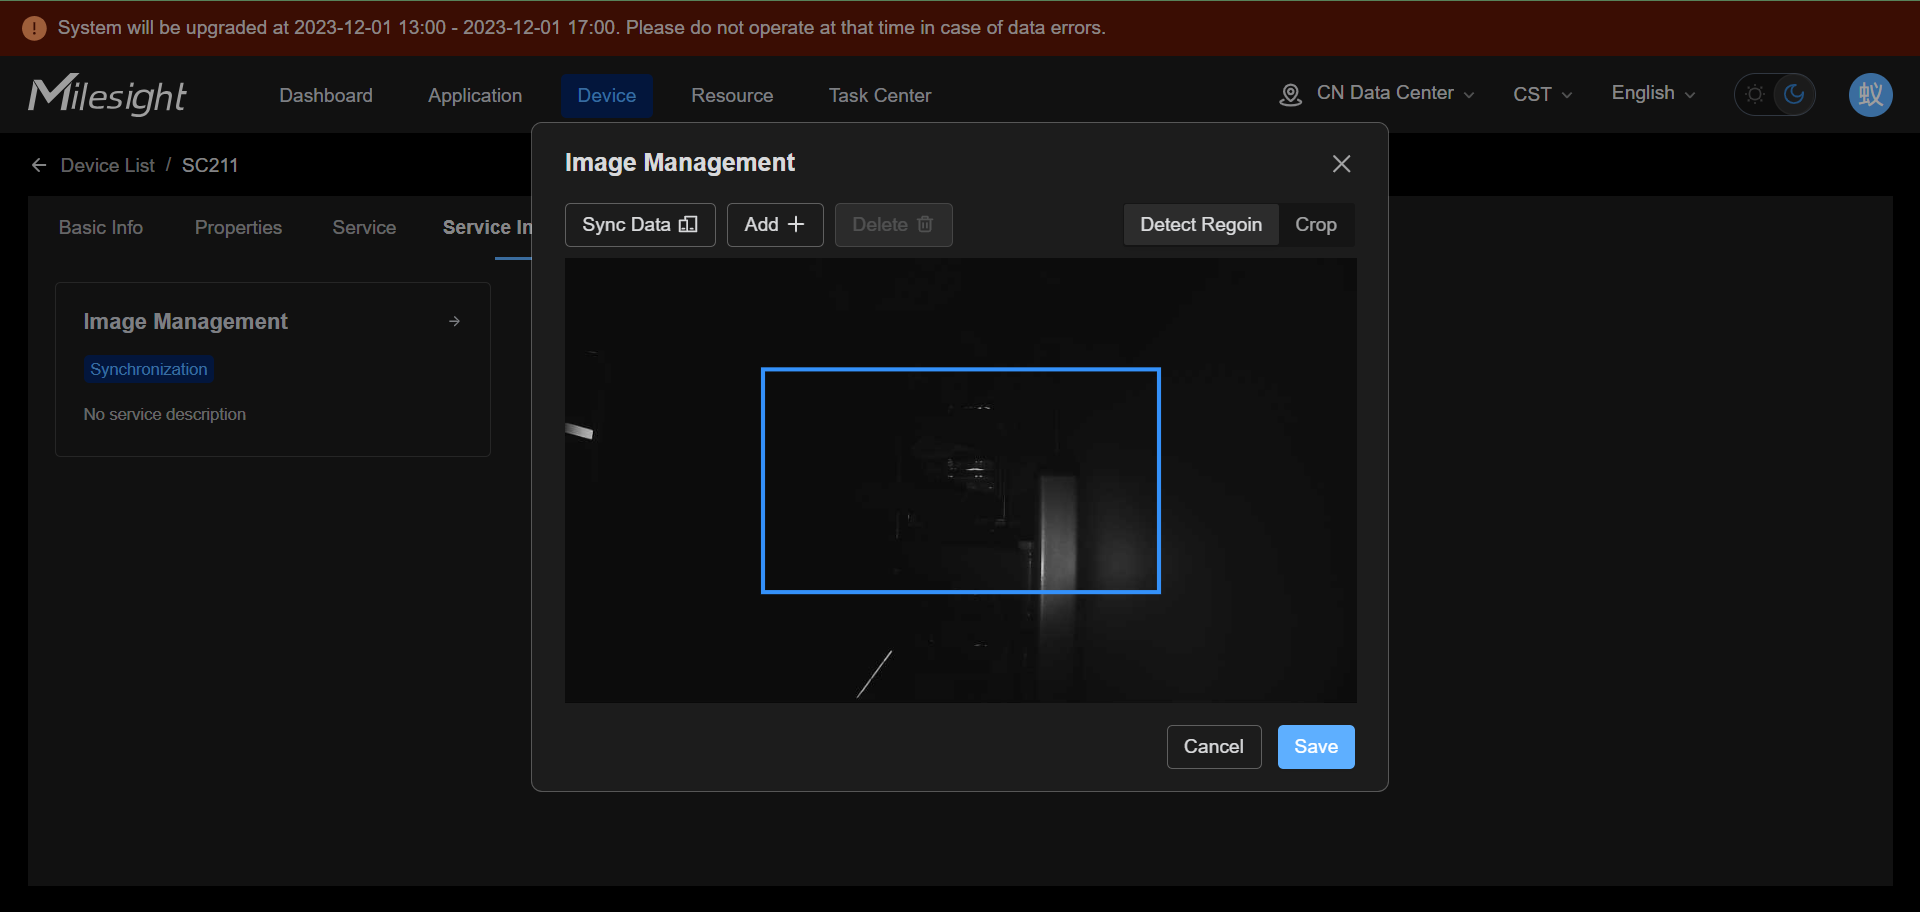
Task: Click the Synchronization tag
Action: click(x=149, y=369)
